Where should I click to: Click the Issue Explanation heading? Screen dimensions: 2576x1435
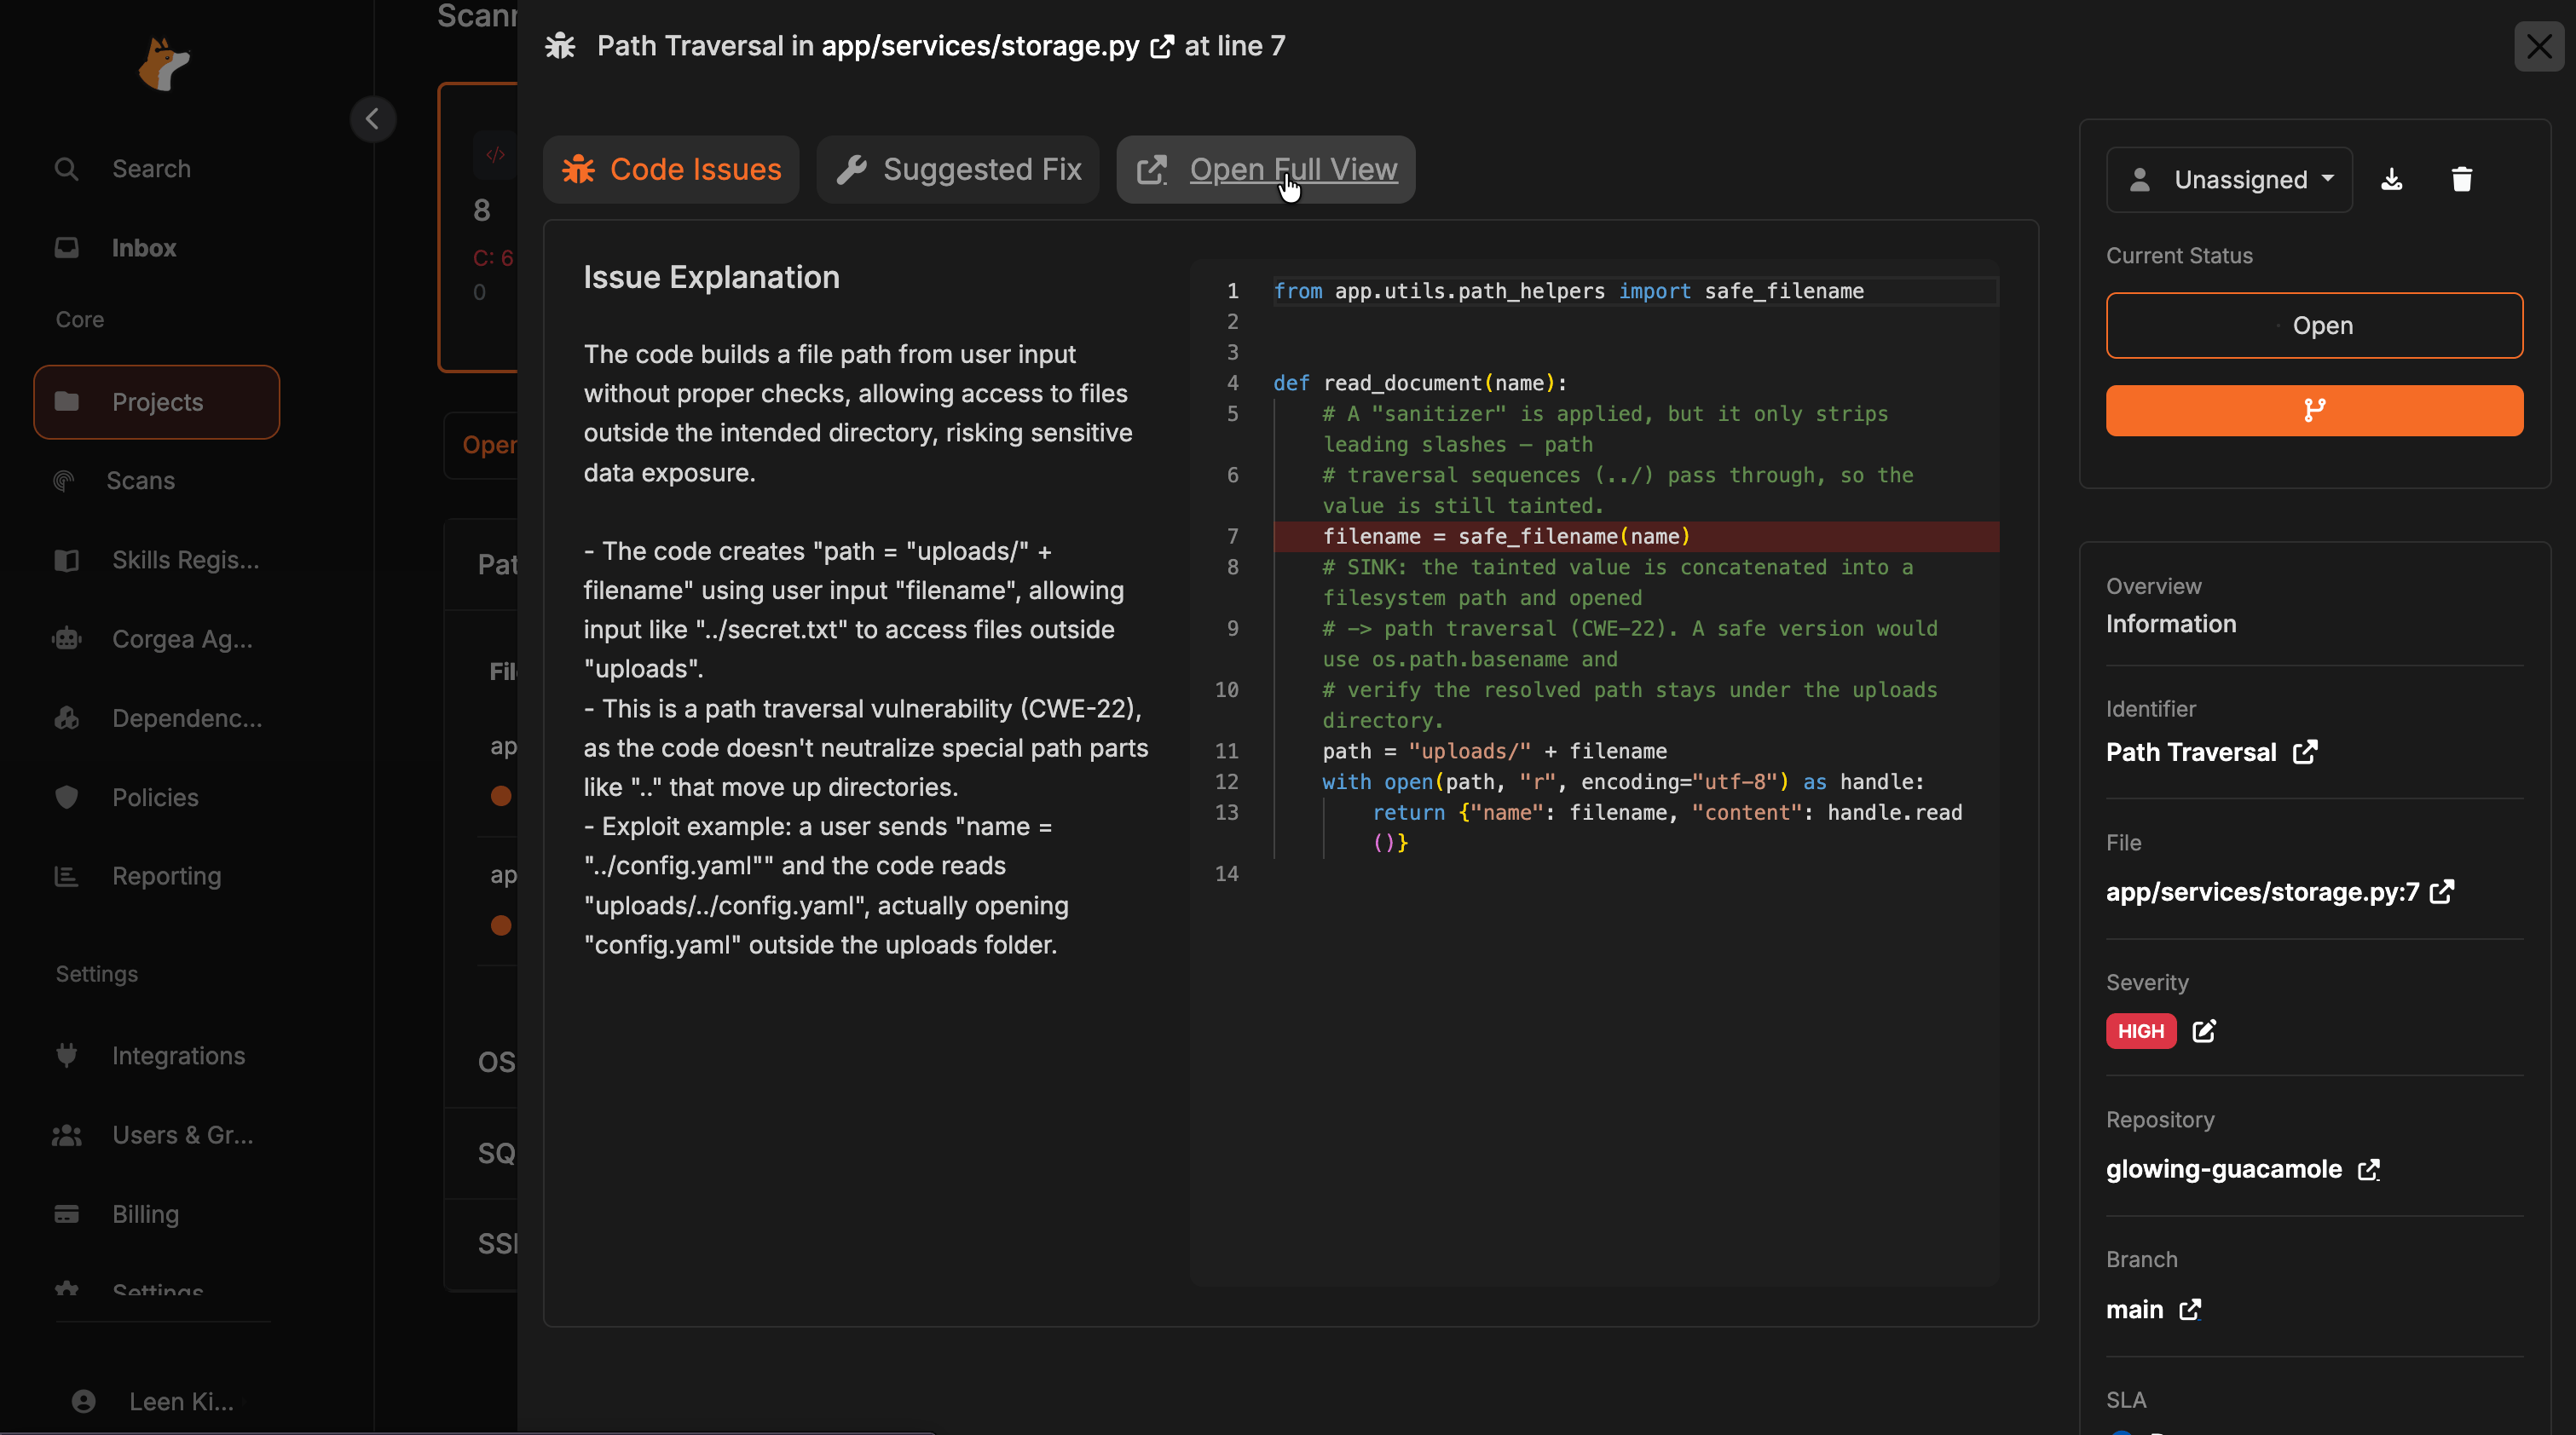click(x=712, y=277)
